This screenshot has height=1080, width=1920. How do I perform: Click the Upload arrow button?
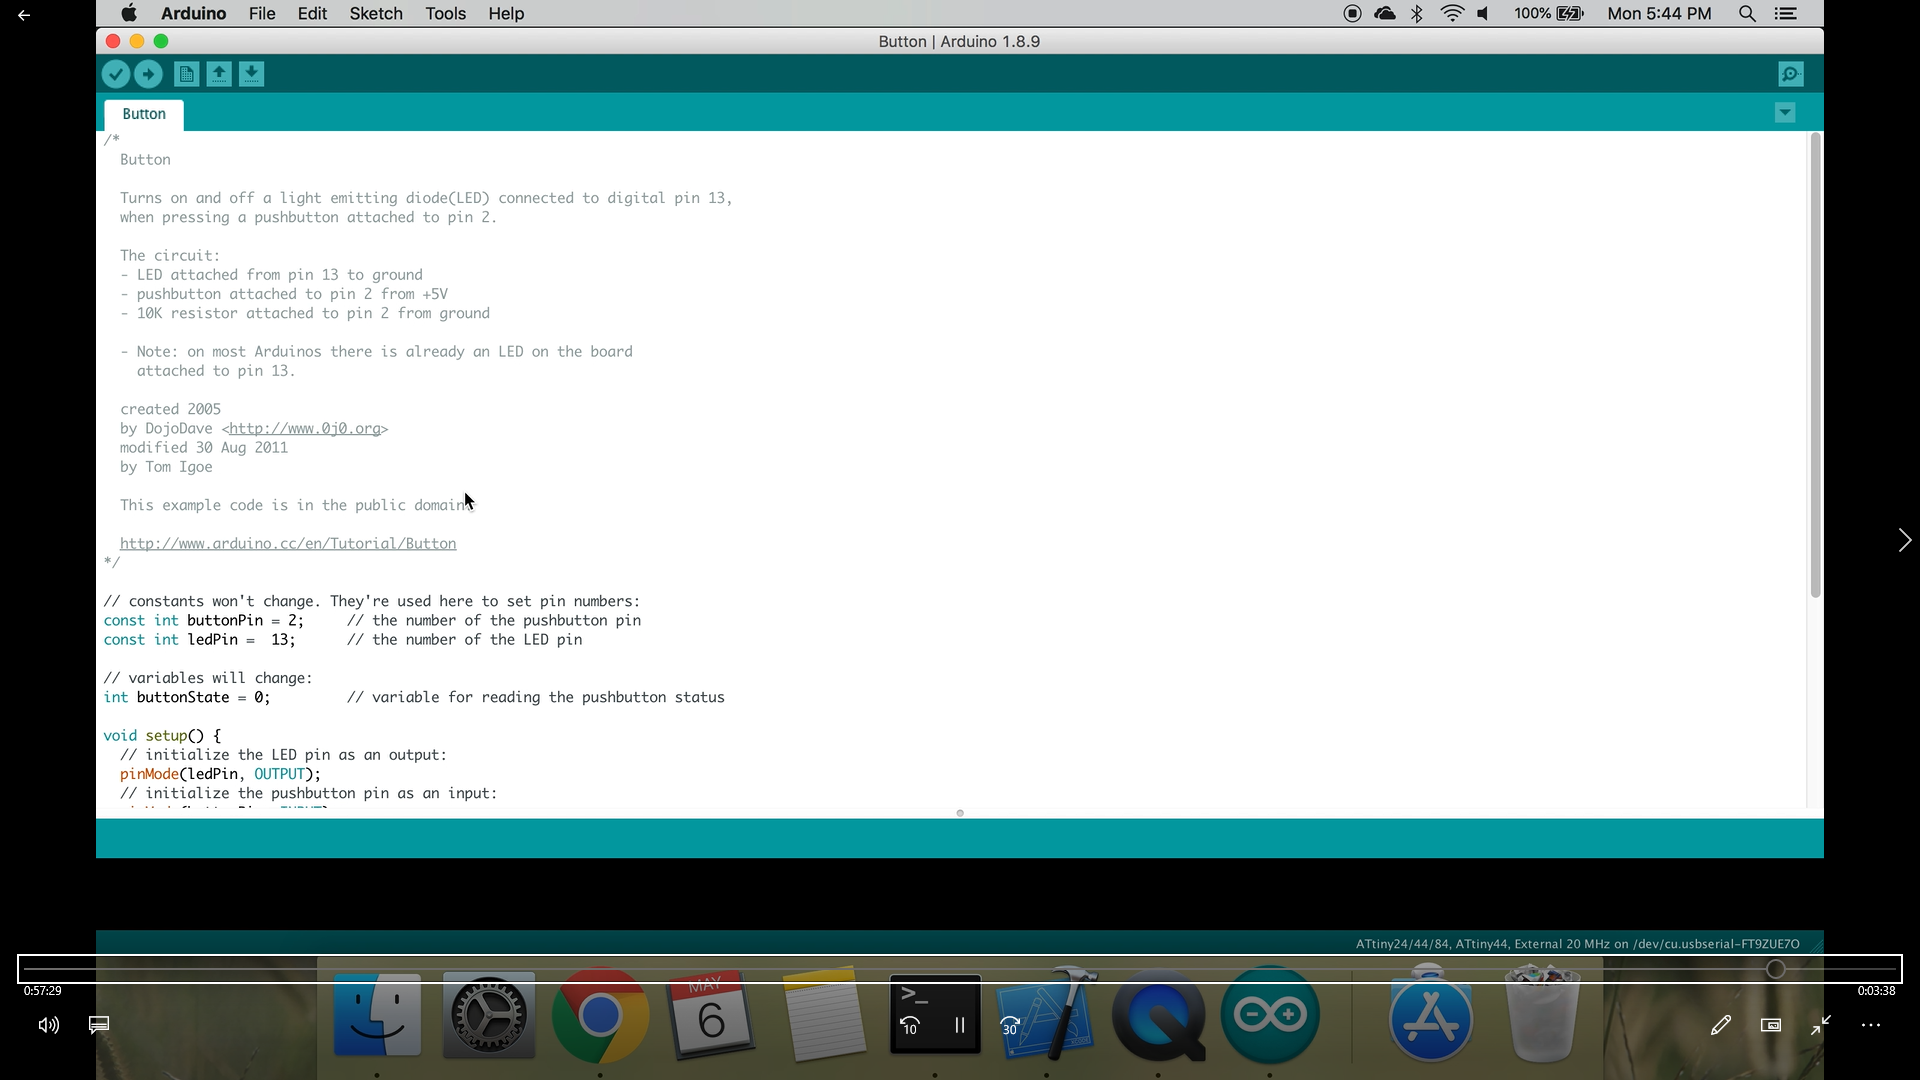(148, 74)
